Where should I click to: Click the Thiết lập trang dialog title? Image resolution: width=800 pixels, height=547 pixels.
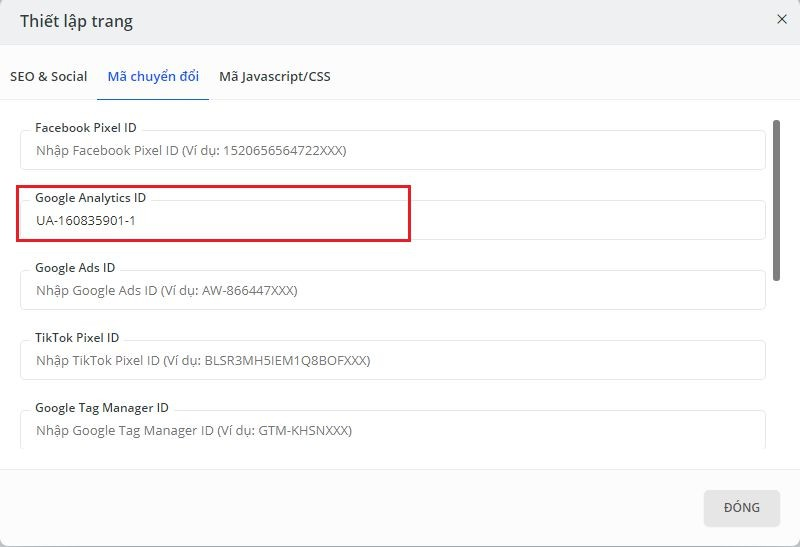(76, 21)
